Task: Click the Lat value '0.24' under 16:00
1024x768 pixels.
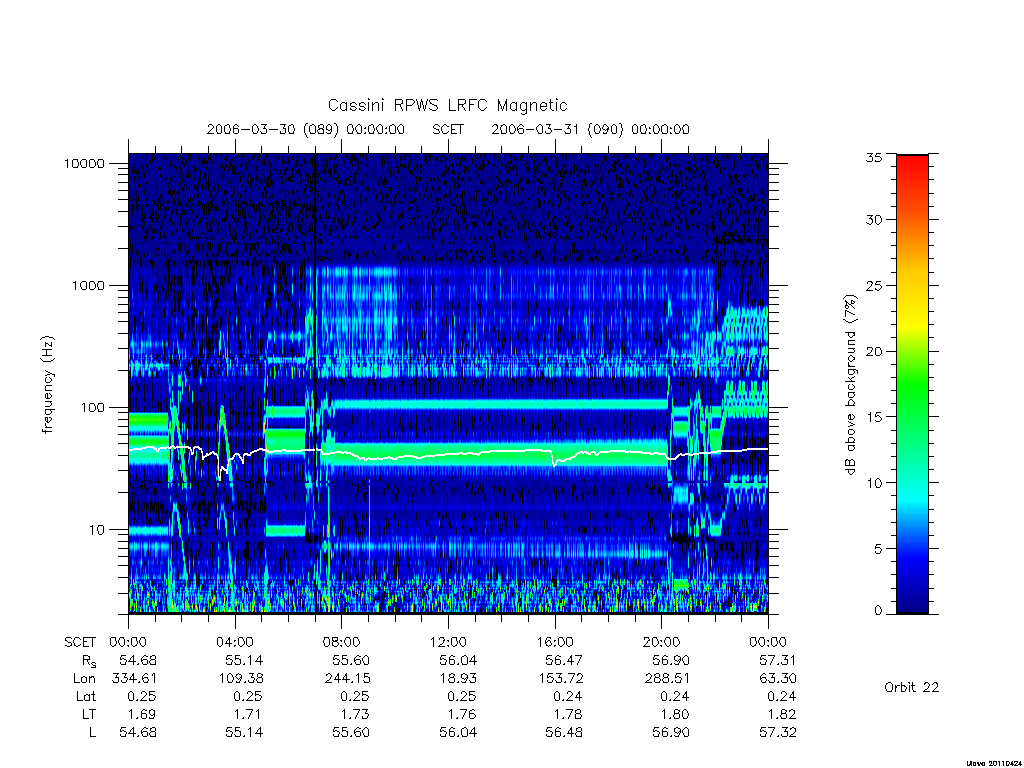Action: point(568,696)
